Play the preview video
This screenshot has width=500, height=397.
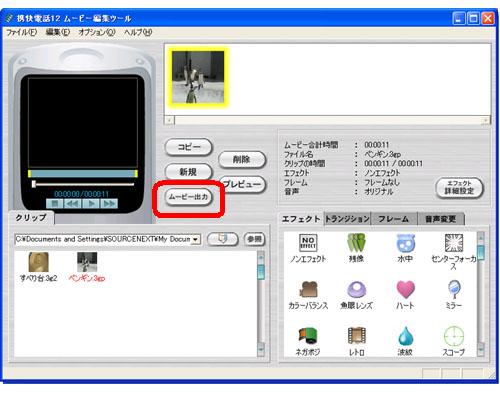91,203
